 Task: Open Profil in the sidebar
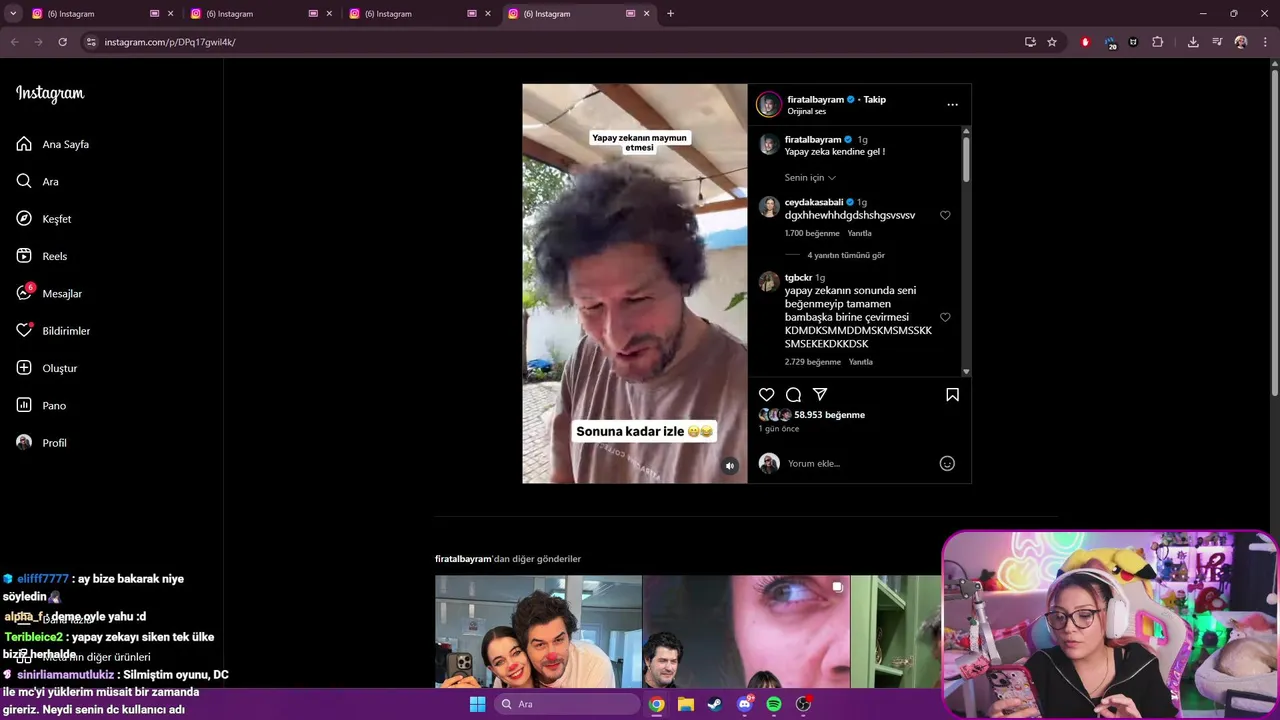(41, 443)
